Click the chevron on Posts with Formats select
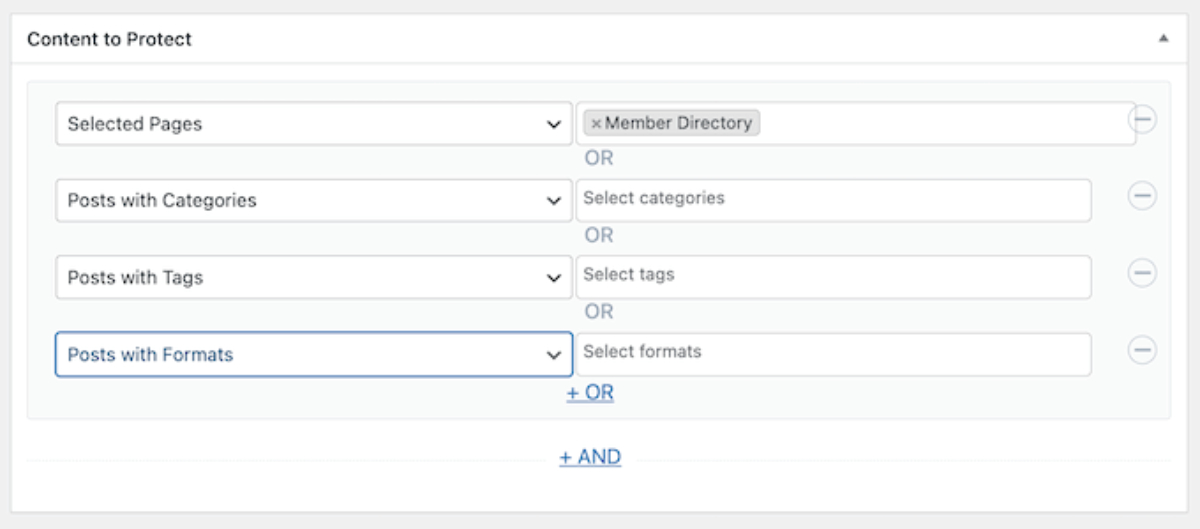The image size is (1200, 529). coord(553,355)
